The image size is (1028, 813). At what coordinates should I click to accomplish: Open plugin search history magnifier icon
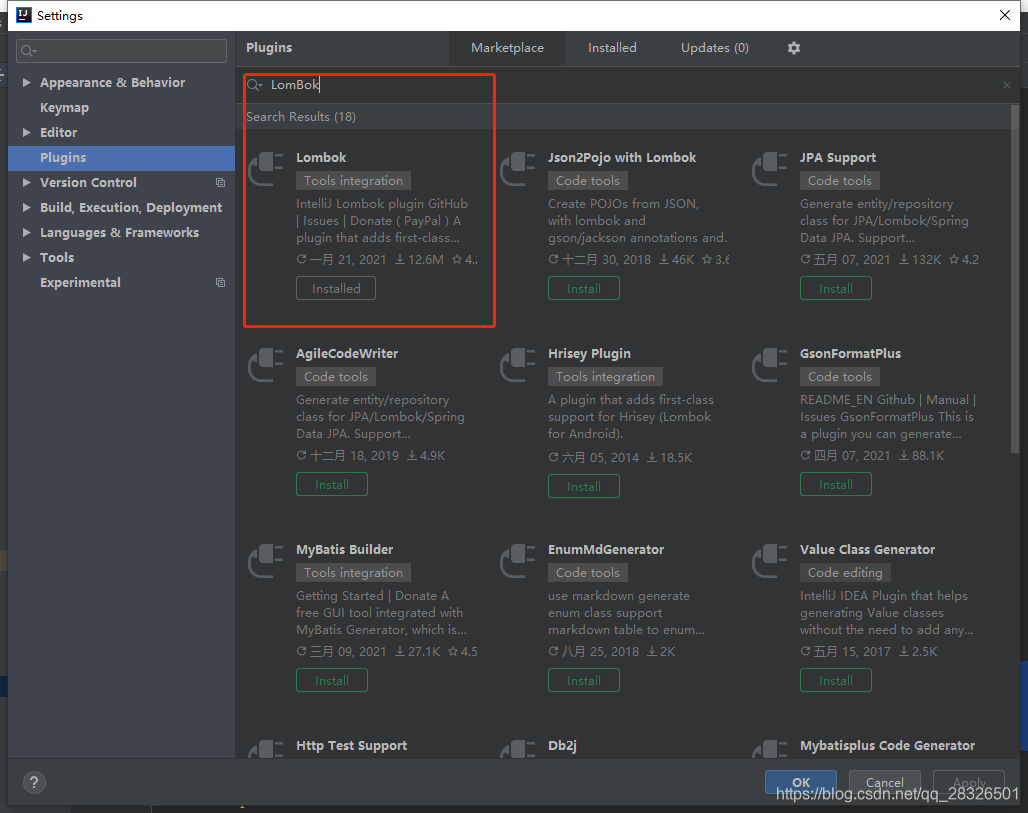[x=254, y=85]
